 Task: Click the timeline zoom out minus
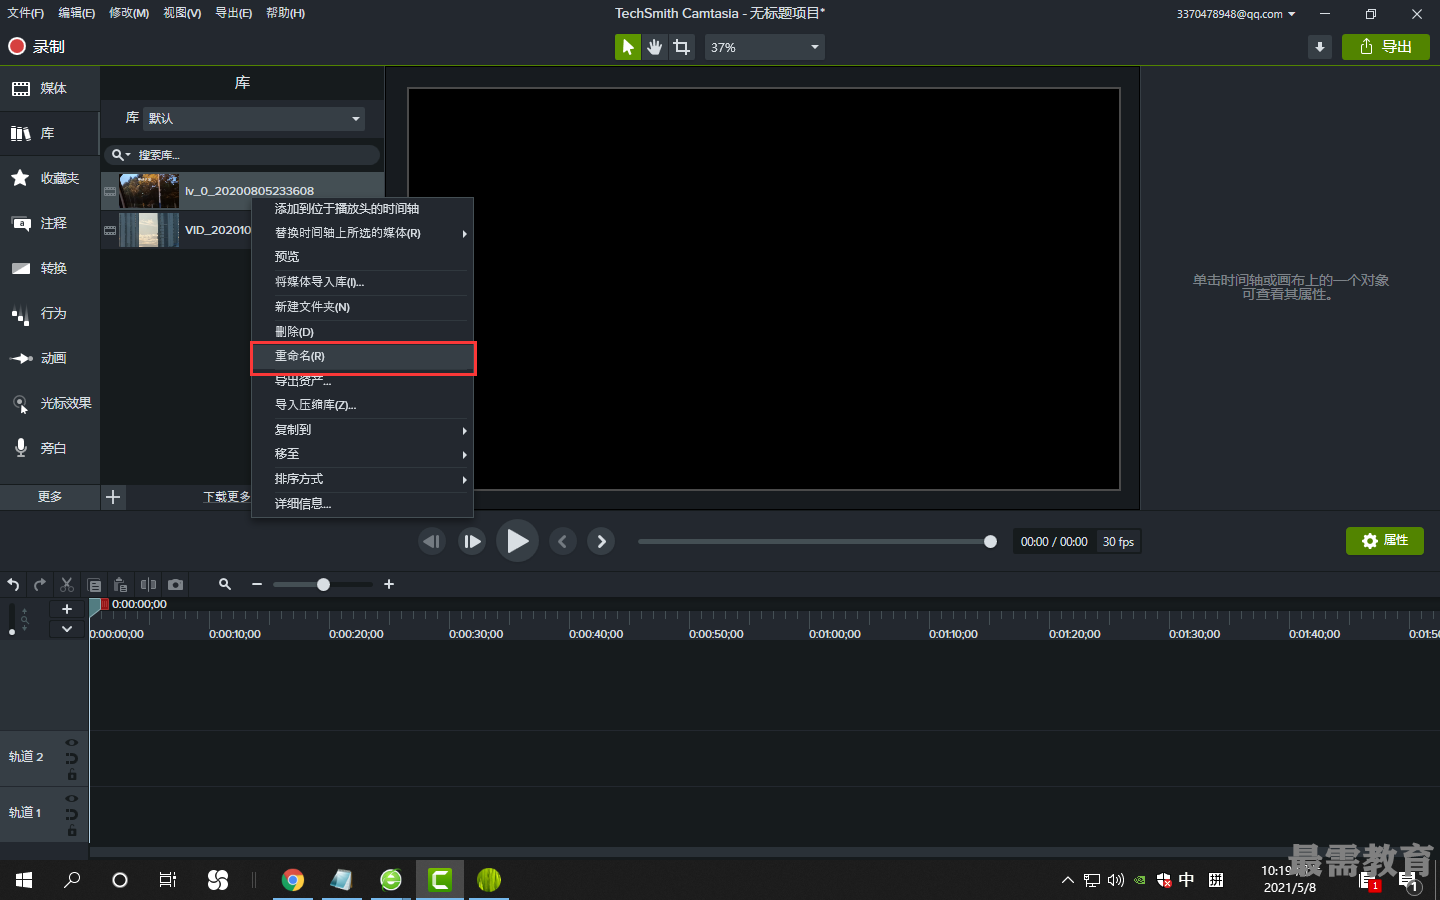(257, 584)
